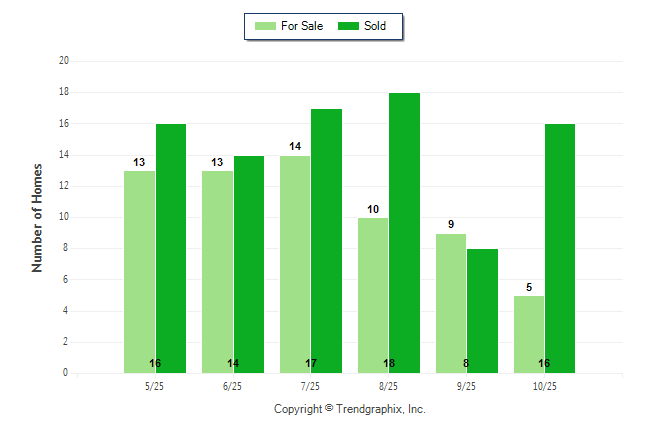The width and height of the screenshot is (646, 434).
Task: Click the Number of Homes axis title
Action: click(37, 217)
